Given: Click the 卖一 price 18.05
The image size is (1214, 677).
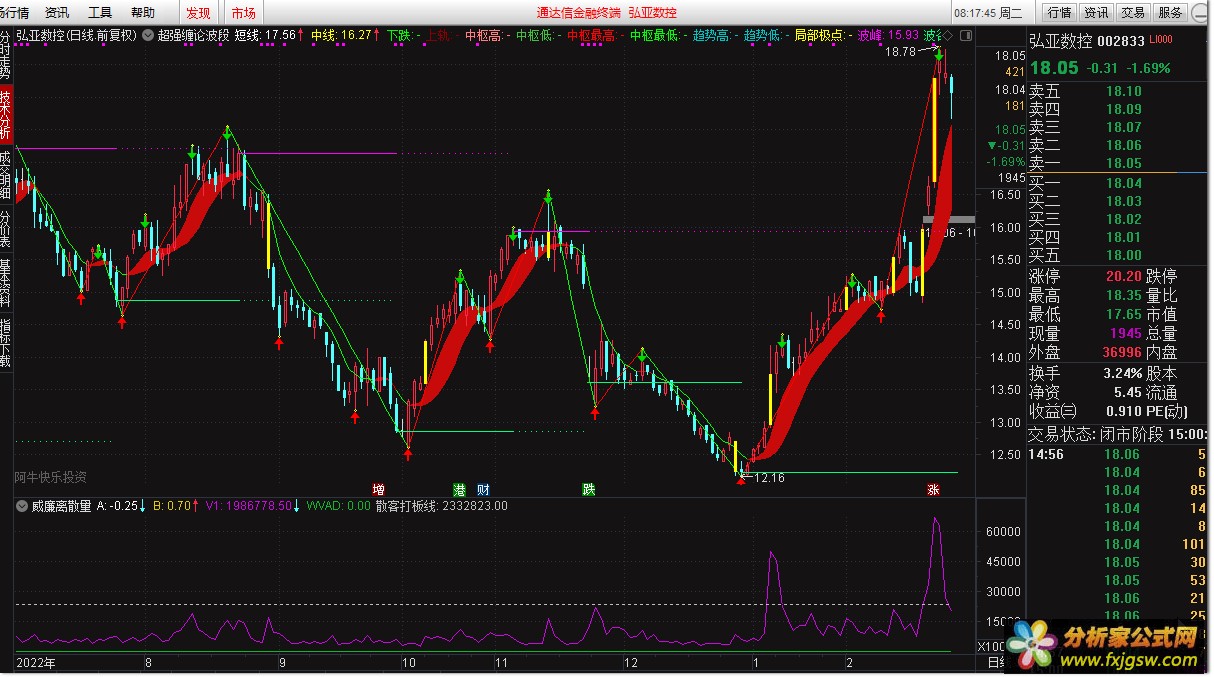Looking at the screenshot, I should (x=1123, y=163).
